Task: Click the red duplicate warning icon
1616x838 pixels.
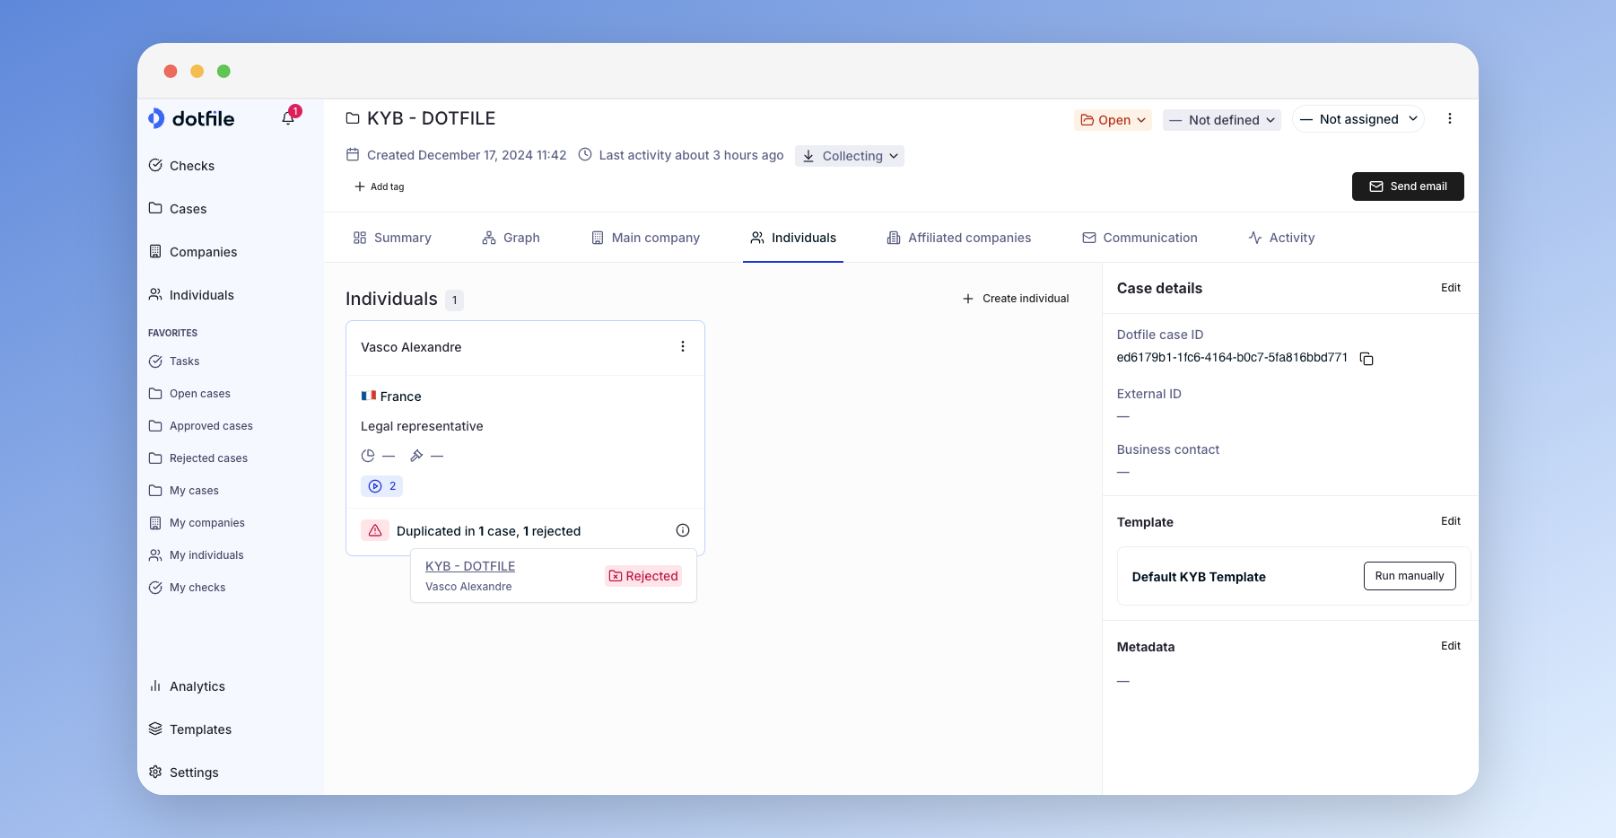Action: tap(375, 531)
